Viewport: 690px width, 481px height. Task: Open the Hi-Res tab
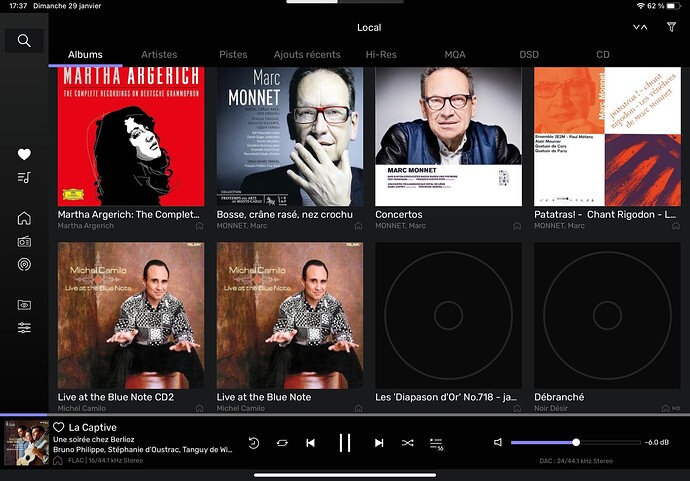[381, 55]
